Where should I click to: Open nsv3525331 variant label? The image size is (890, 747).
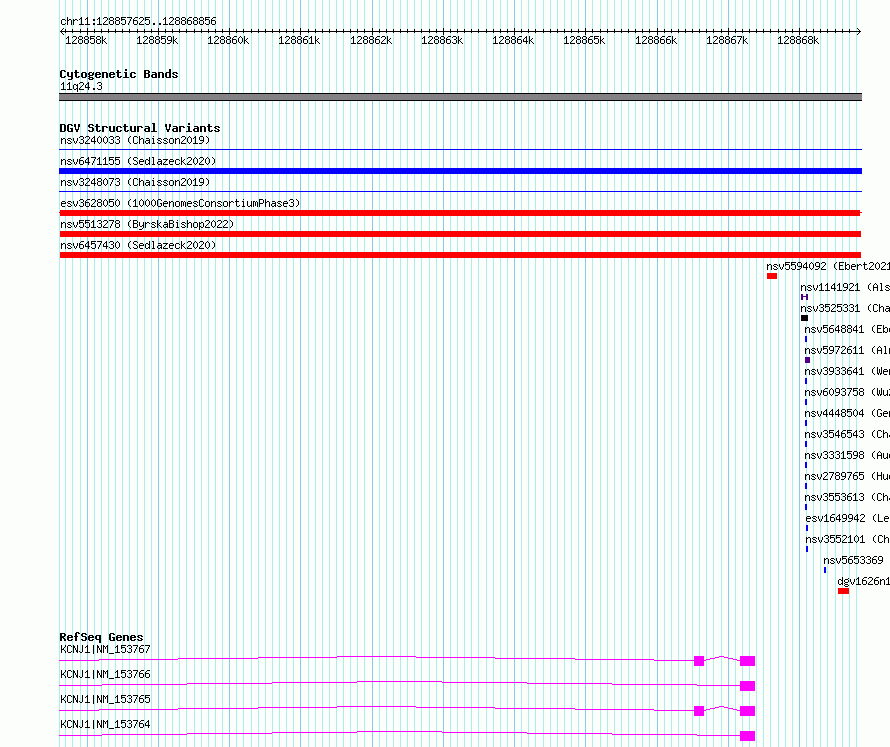pos(845,308)
